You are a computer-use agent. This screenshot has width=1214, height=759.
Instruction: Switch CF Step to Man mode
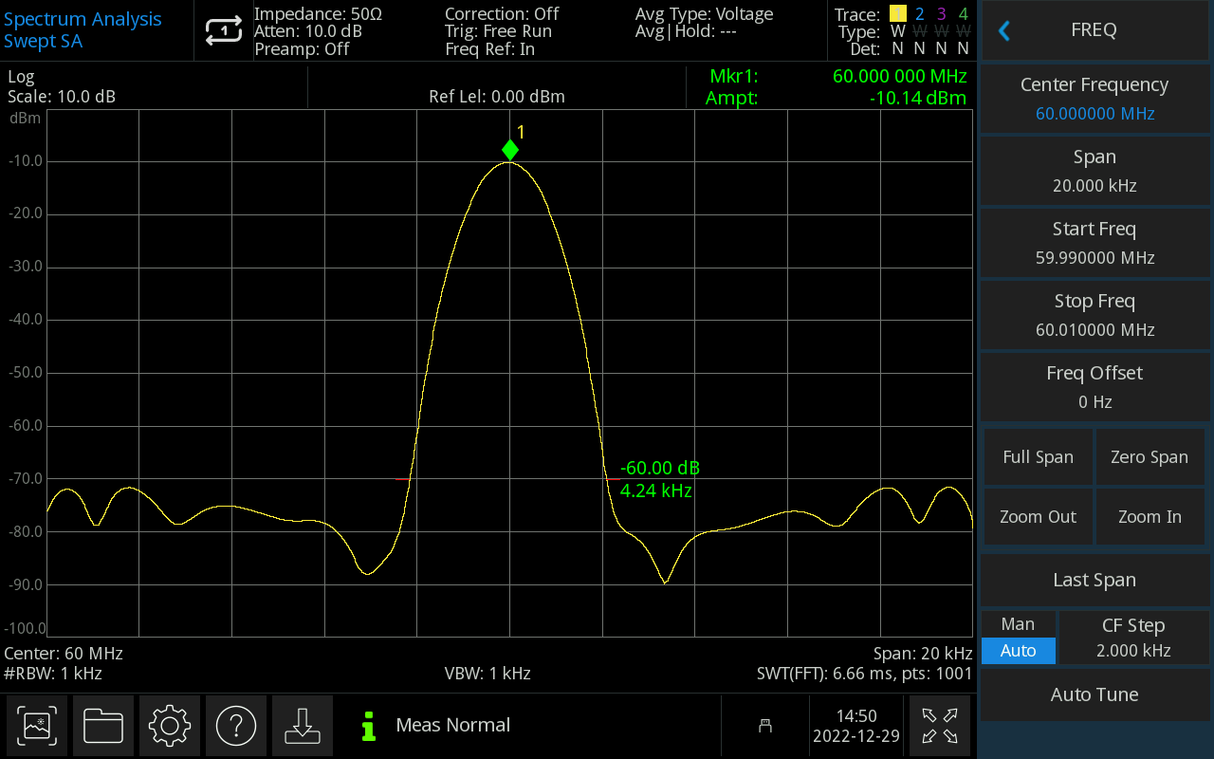pos(1018,623)
